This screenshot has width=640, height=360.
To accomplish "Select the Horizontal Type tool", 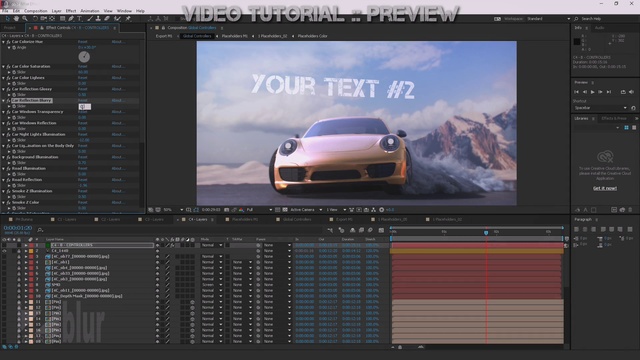I will [x=79, y=18].
